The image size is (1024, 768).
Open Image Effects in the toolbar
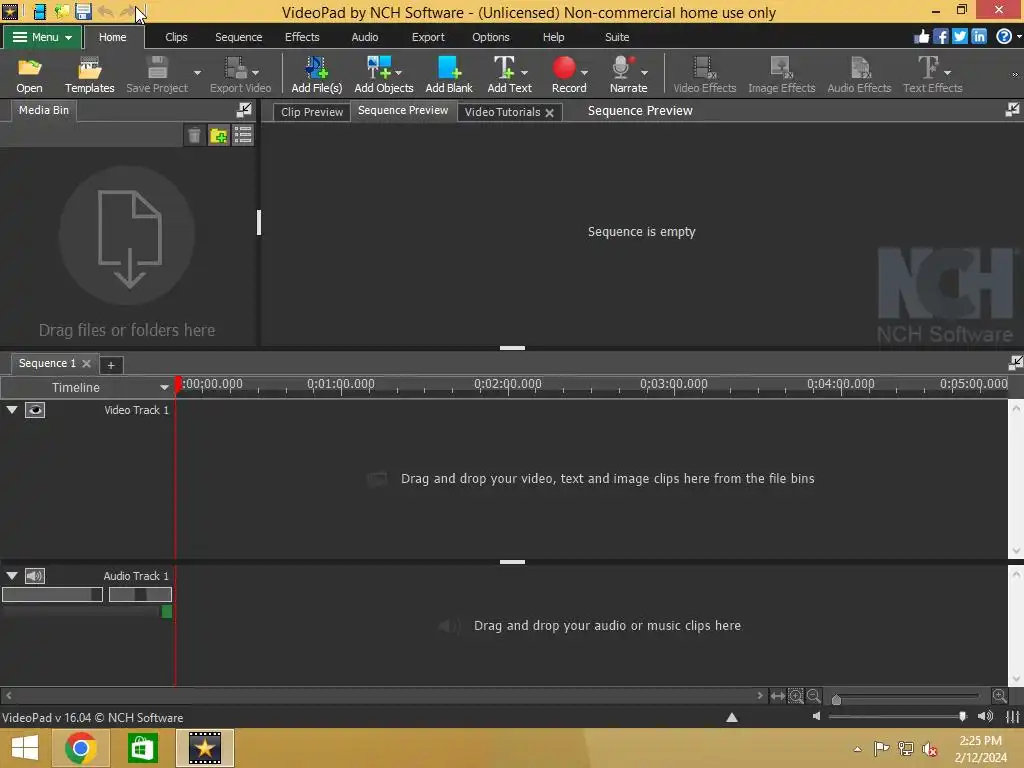pyautogui.click(x=781, y=74)
